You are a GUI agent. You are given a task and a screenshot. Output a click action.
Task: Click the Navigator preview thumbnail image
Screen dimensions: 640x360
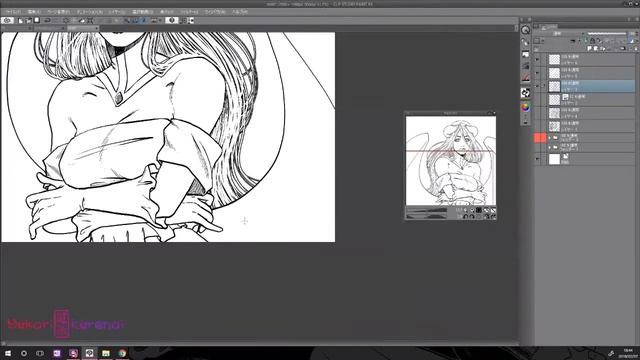click(x=451, y=160)
